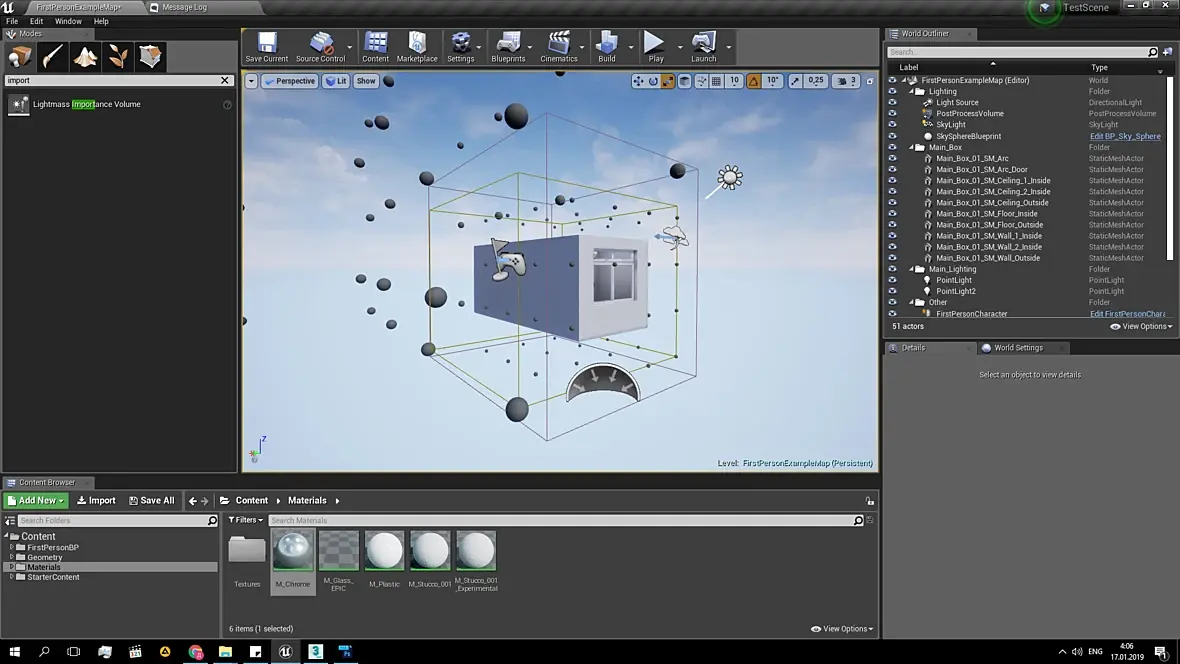Click the Blueprints toolbar icon
Image resolution: width=1180 pixels, height=664 pixels.
click(508, 46)
